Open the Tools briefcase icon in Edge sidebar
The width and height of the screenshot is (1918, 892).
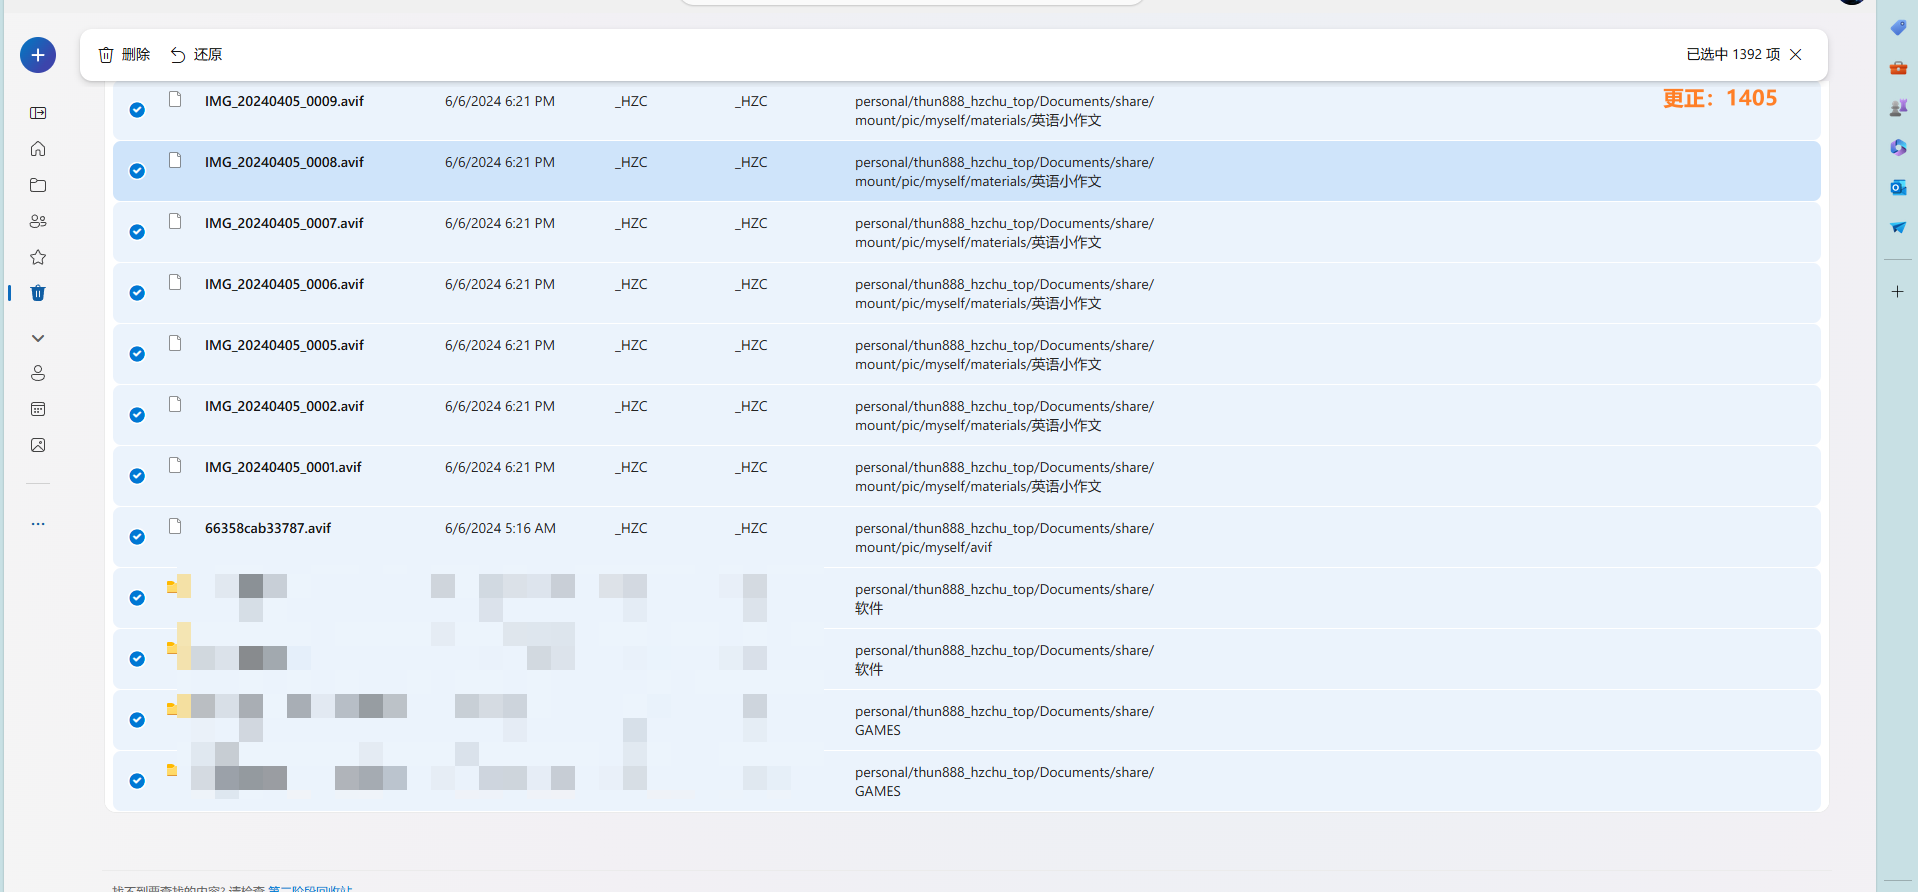coord(1898,67)
